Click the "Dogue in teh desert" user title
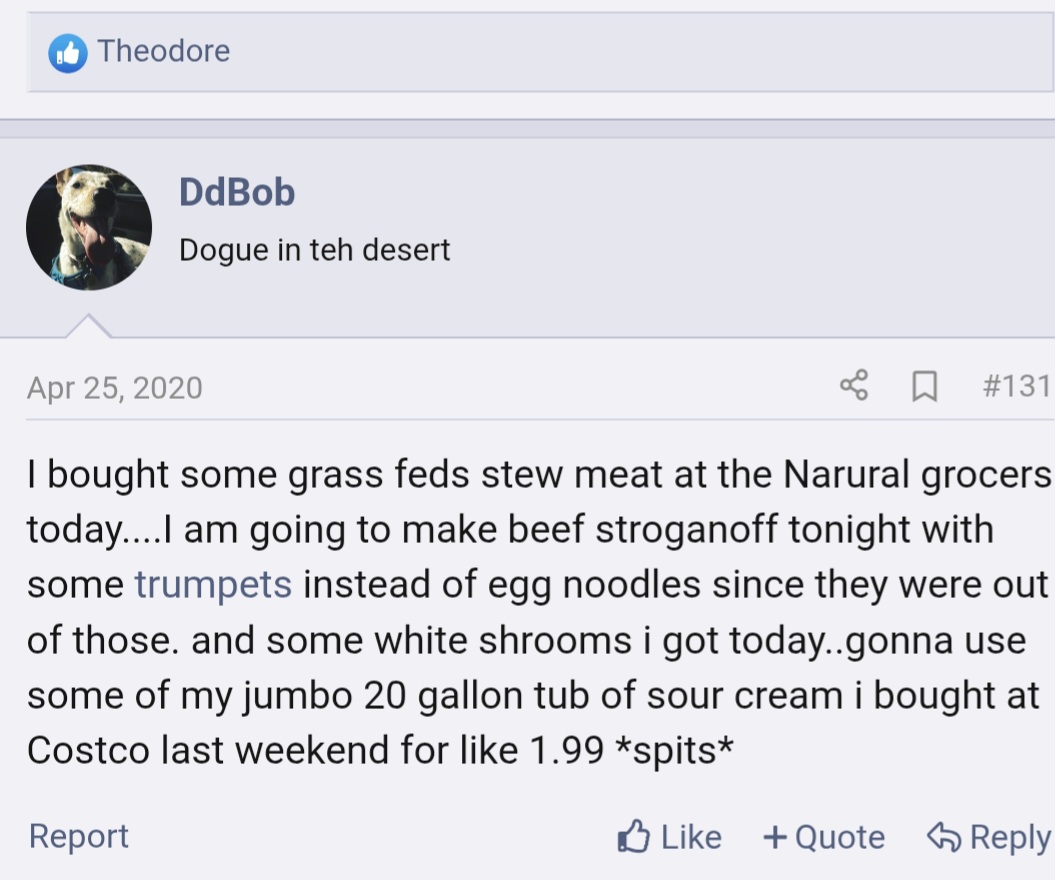 coord(315,249)
